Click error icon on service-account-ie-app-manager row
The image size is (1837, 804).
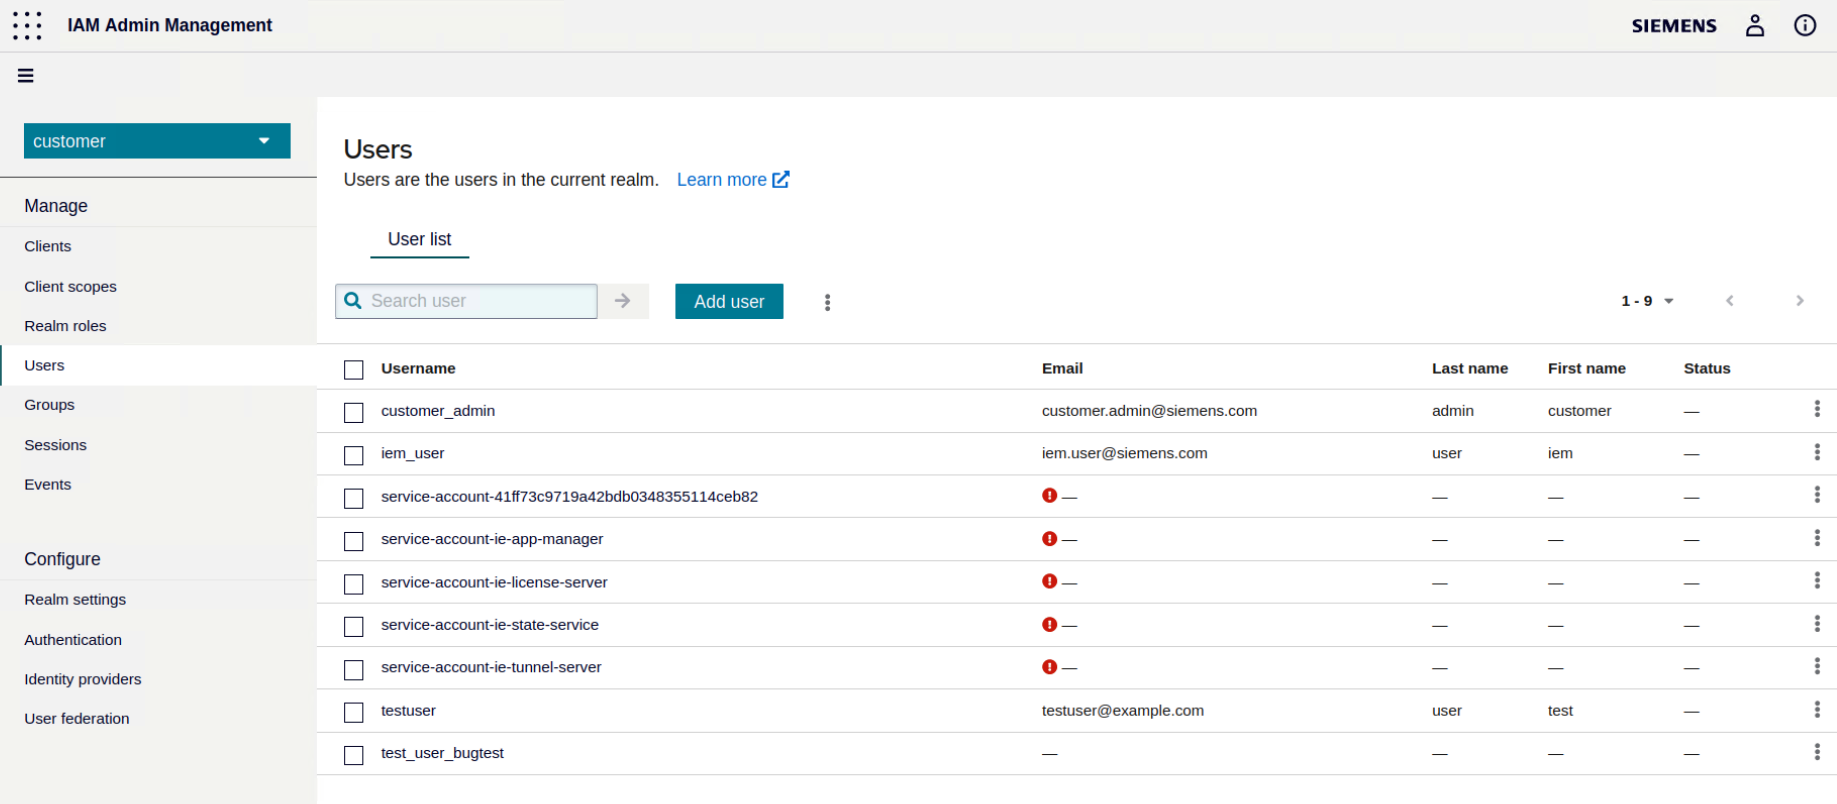coord(1049,539)
